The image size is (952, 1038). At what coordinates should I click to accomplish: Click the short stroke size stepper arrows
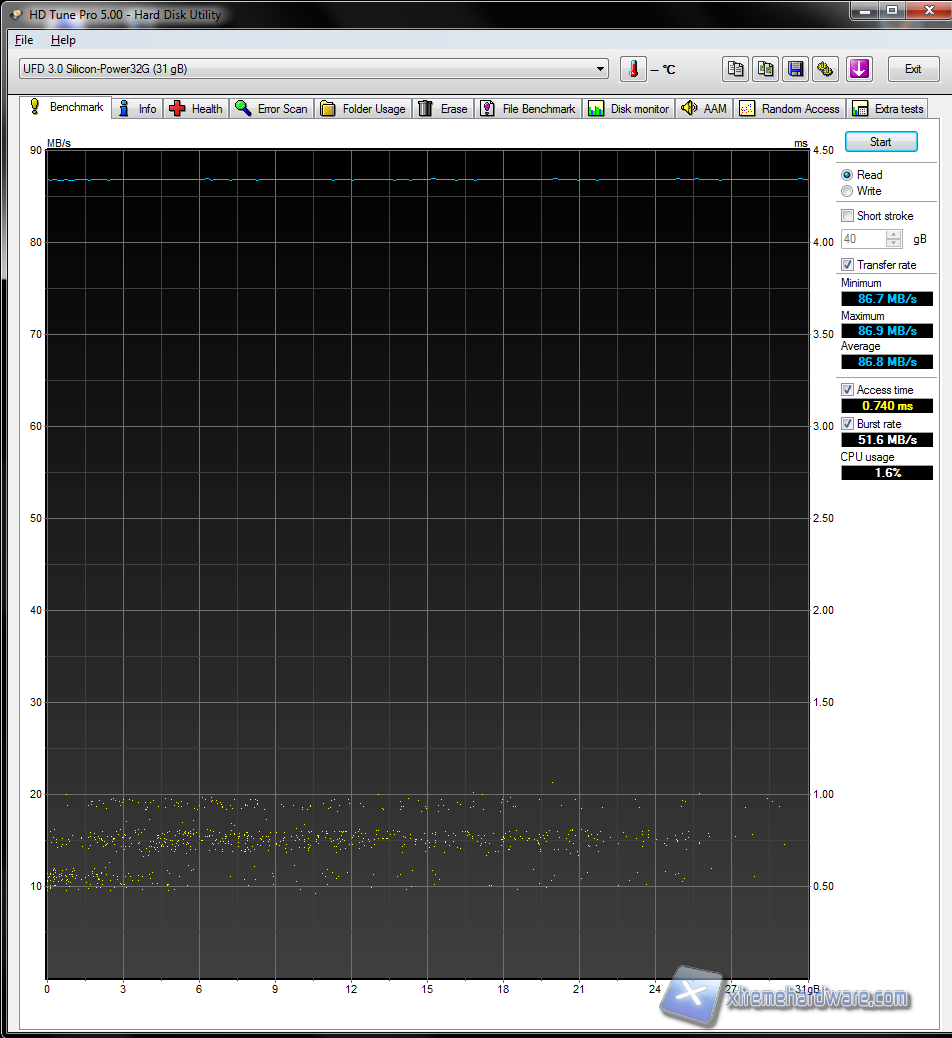click(x=894, y=239)
